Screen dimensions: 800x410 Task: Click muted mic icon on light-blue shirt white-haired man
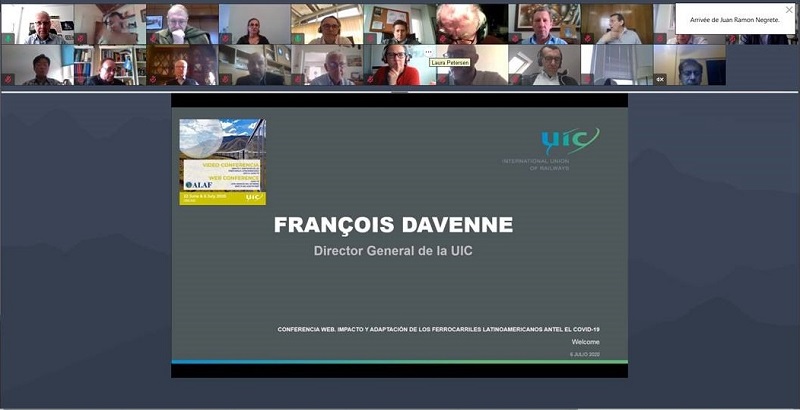298,80
